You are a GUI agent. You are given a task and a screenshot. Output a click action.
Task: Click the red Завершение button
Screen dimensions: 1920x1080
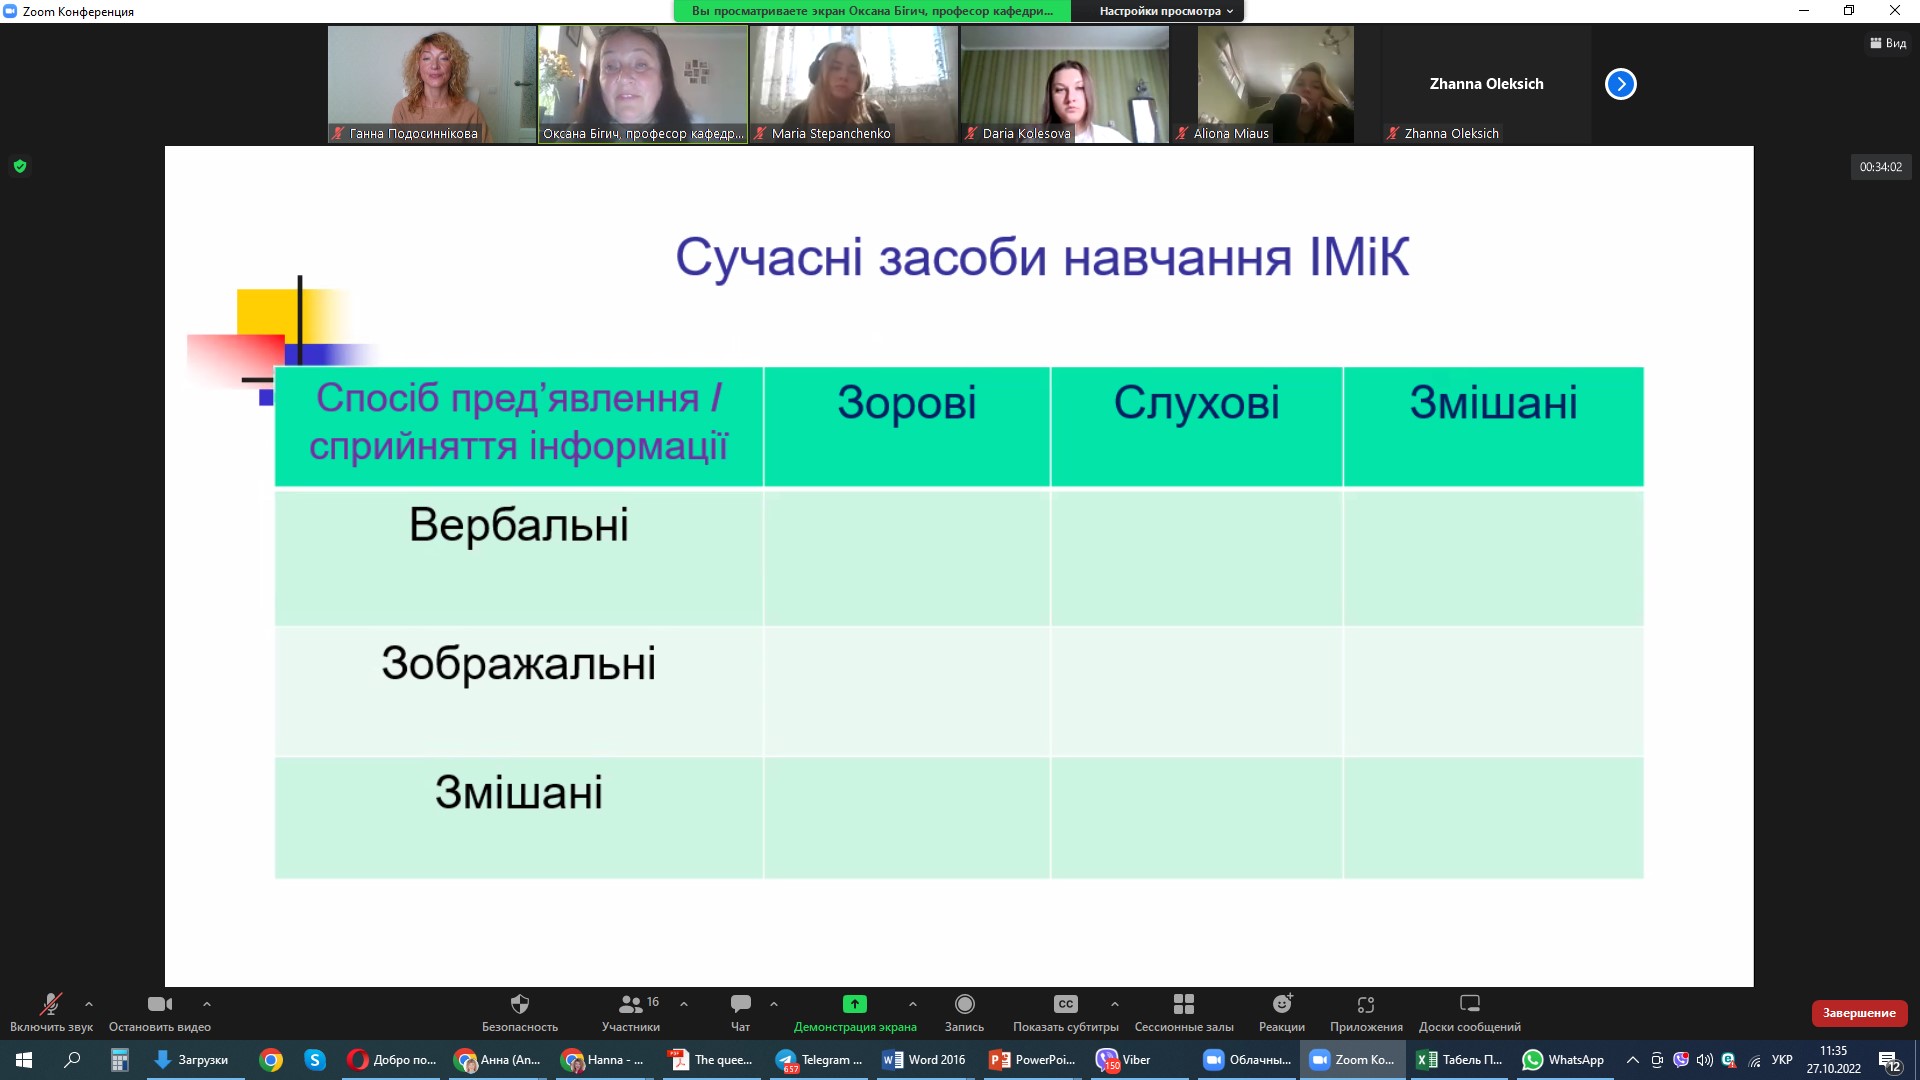[1858, 1013]
